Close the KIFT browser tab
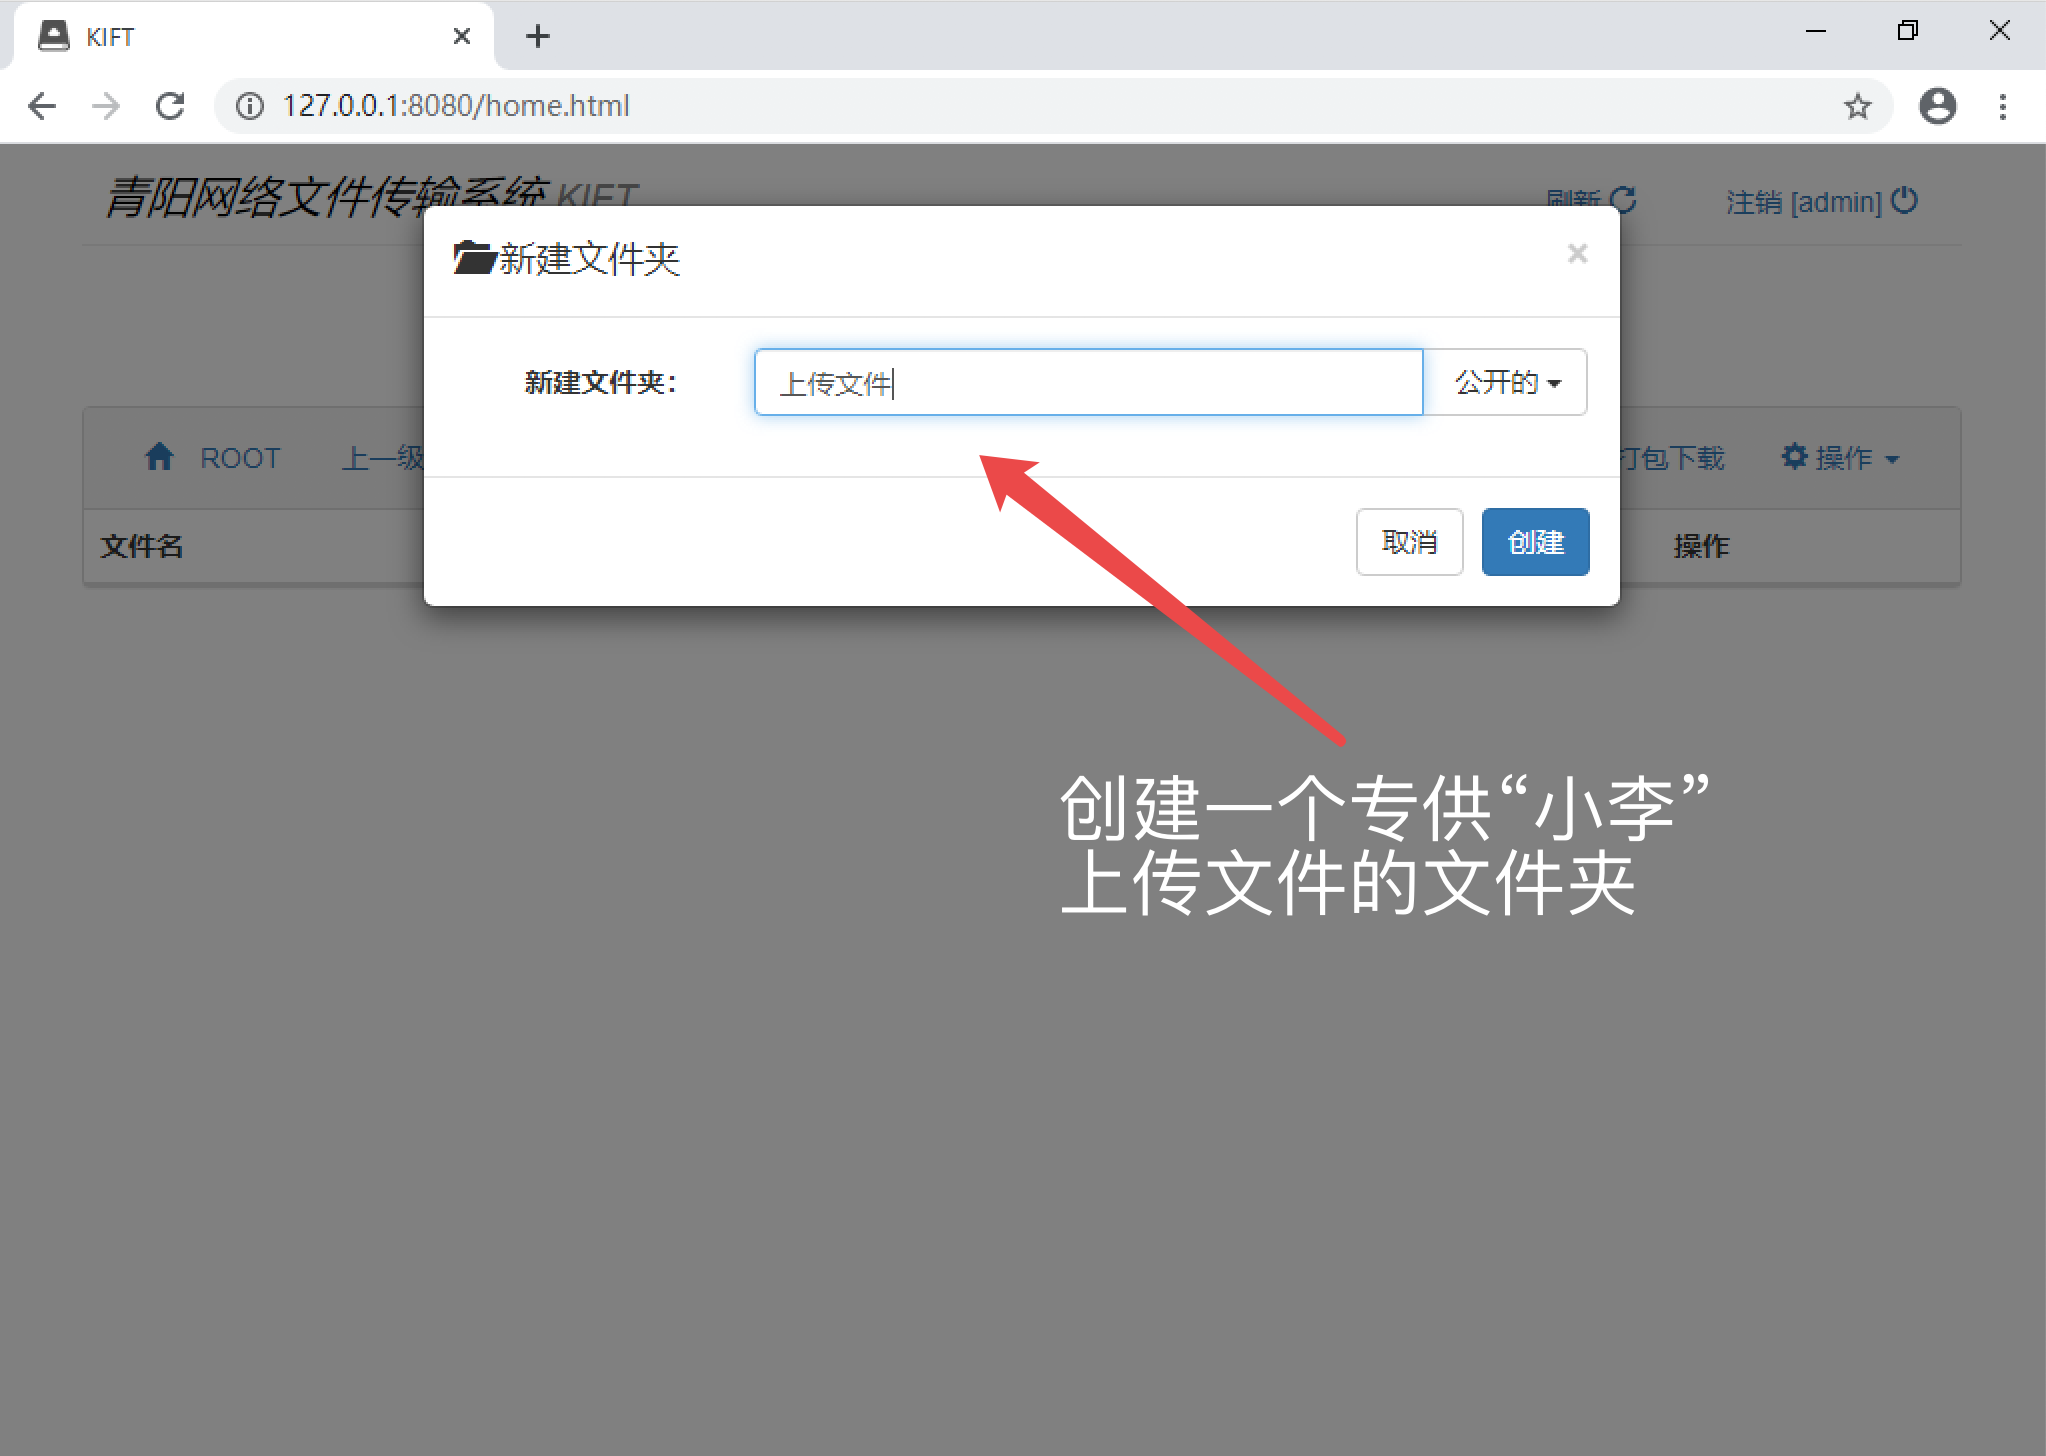Image resolution: width=2046 pixels, height=1456 pixels. [x=461, y=37]
